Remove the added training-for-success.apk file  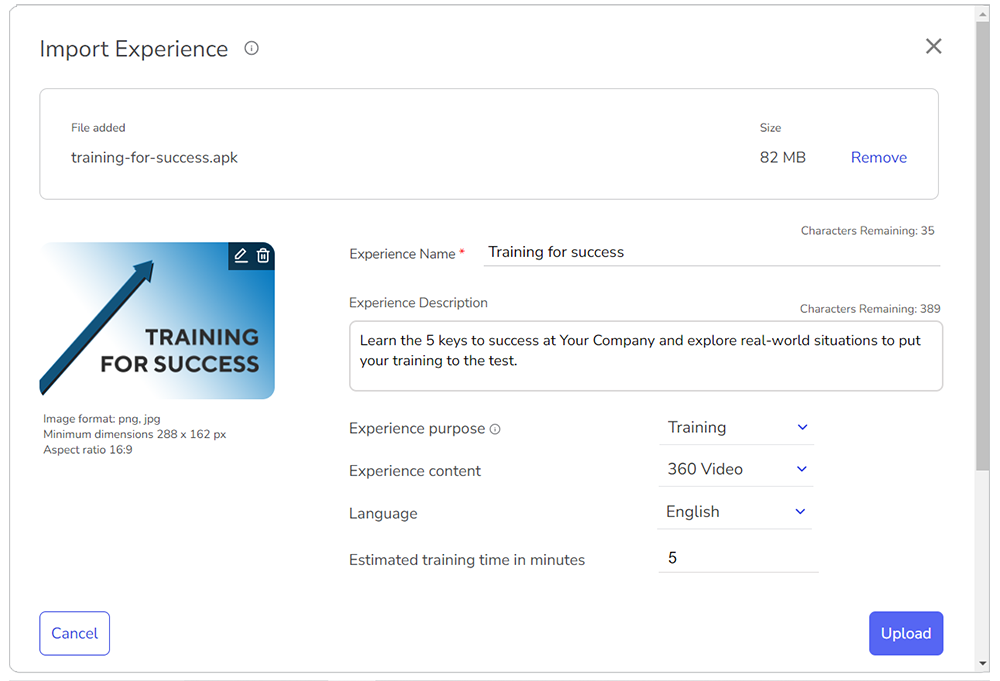[878, 157]
